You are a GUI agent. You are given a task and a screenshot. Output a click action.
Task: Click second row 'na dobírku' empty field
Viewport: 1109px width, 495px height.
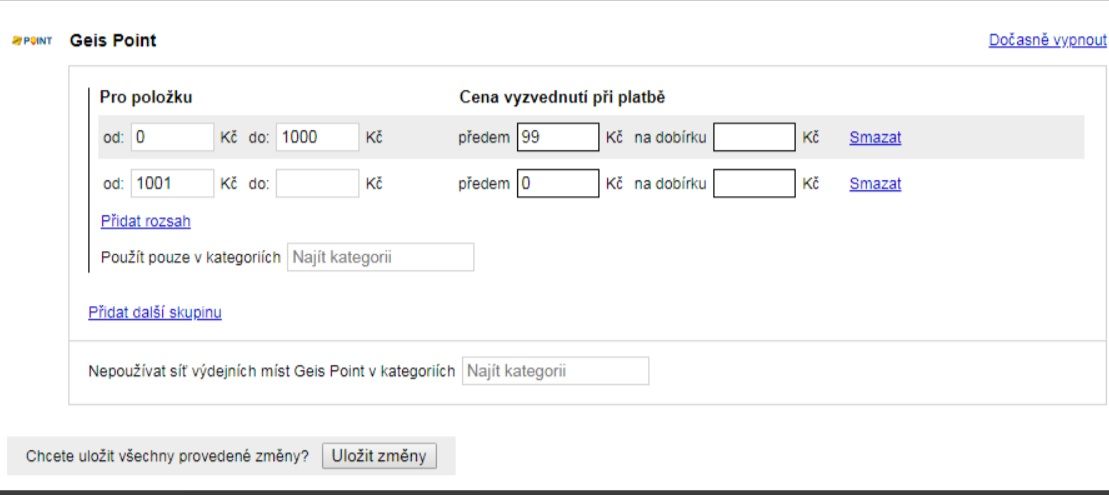click(x=754, y=183)
